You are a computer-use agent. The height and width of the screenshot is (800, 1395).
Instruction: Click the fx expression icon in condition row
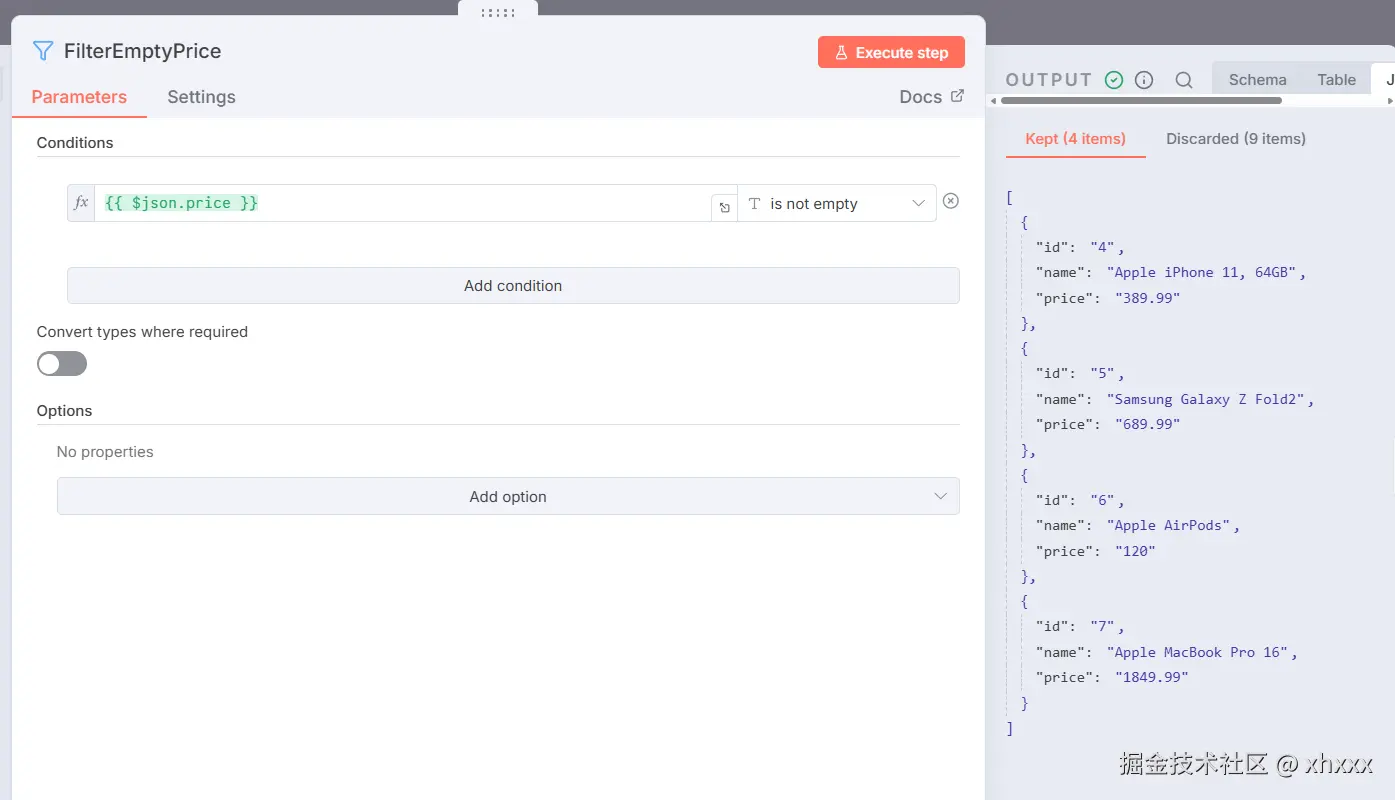pyautogui.click(x=81, y=203)
